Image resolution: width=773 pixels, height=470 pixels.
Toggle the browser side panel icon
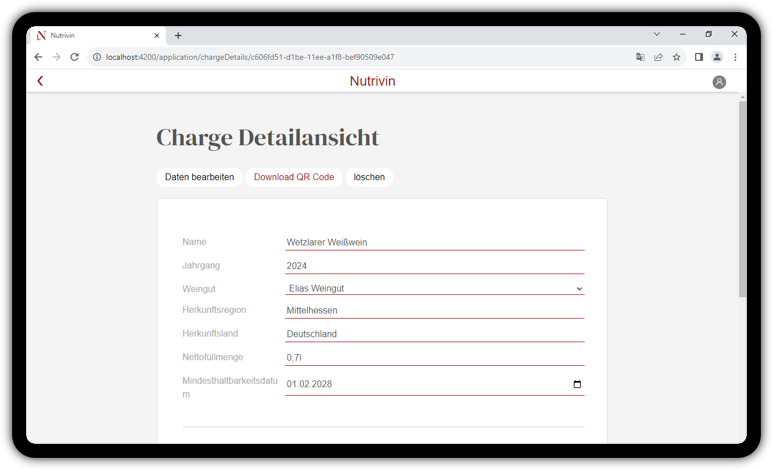pos(698,57)
